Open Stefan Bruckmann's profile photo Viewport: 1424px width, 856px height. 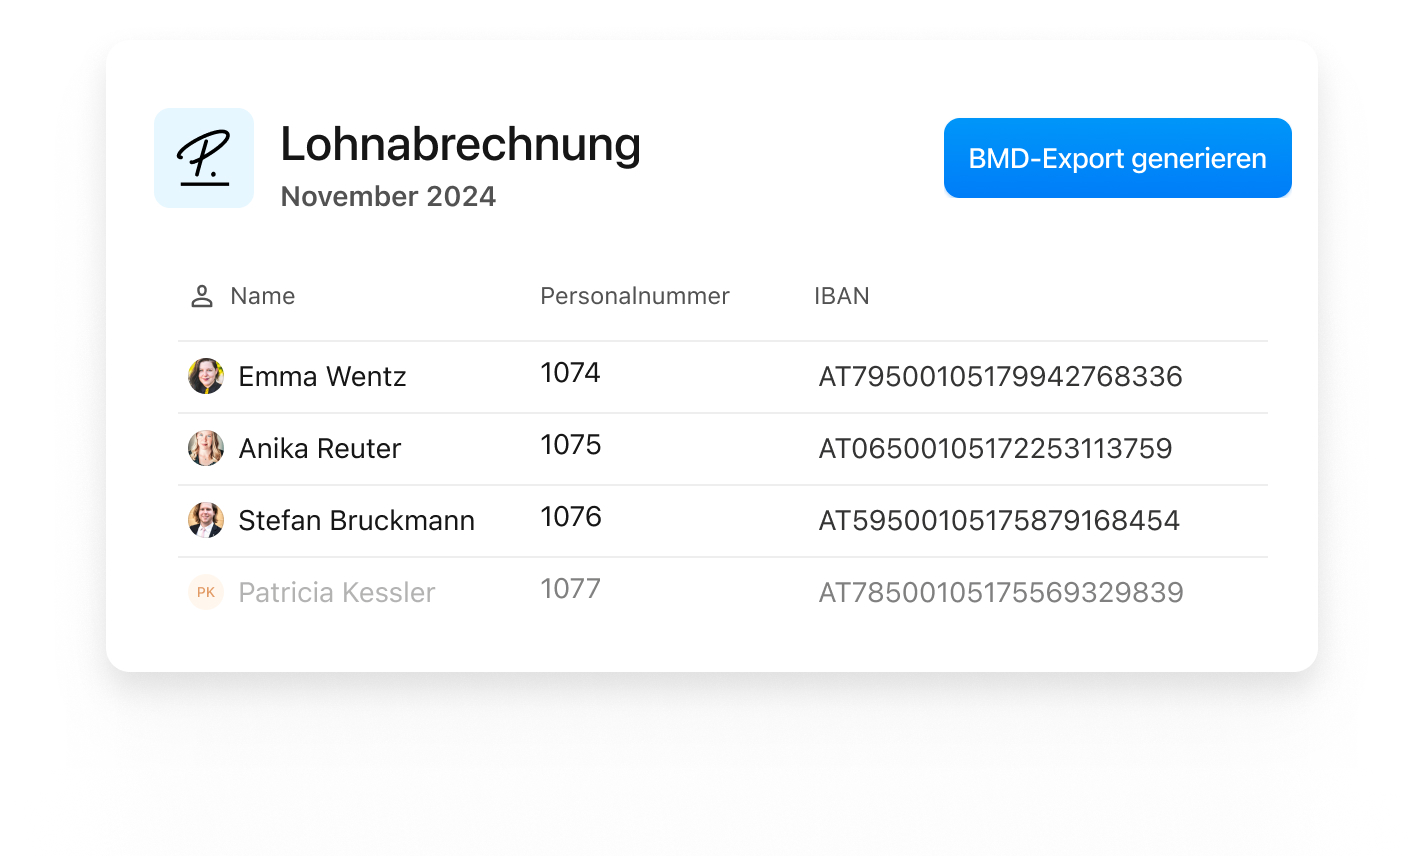[206, 520]
